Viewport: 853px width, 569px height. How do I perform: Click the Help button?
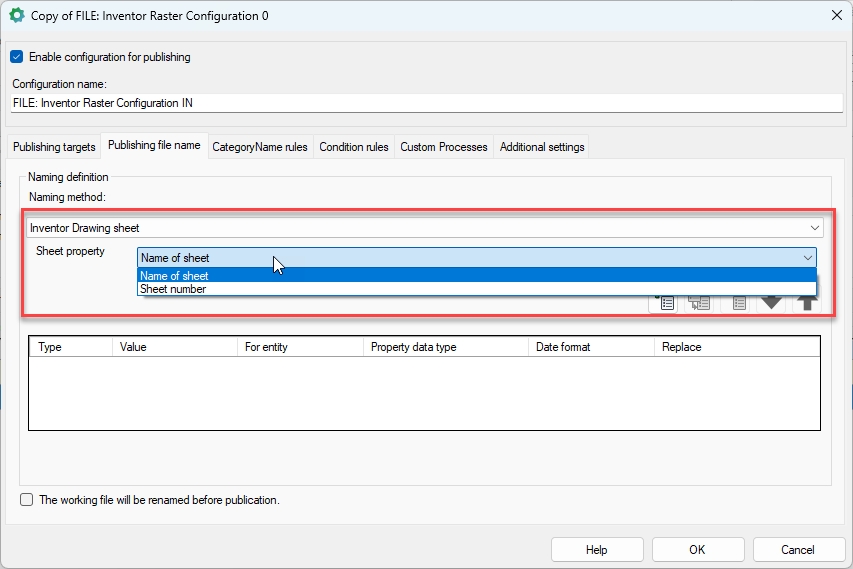point(597,550)
